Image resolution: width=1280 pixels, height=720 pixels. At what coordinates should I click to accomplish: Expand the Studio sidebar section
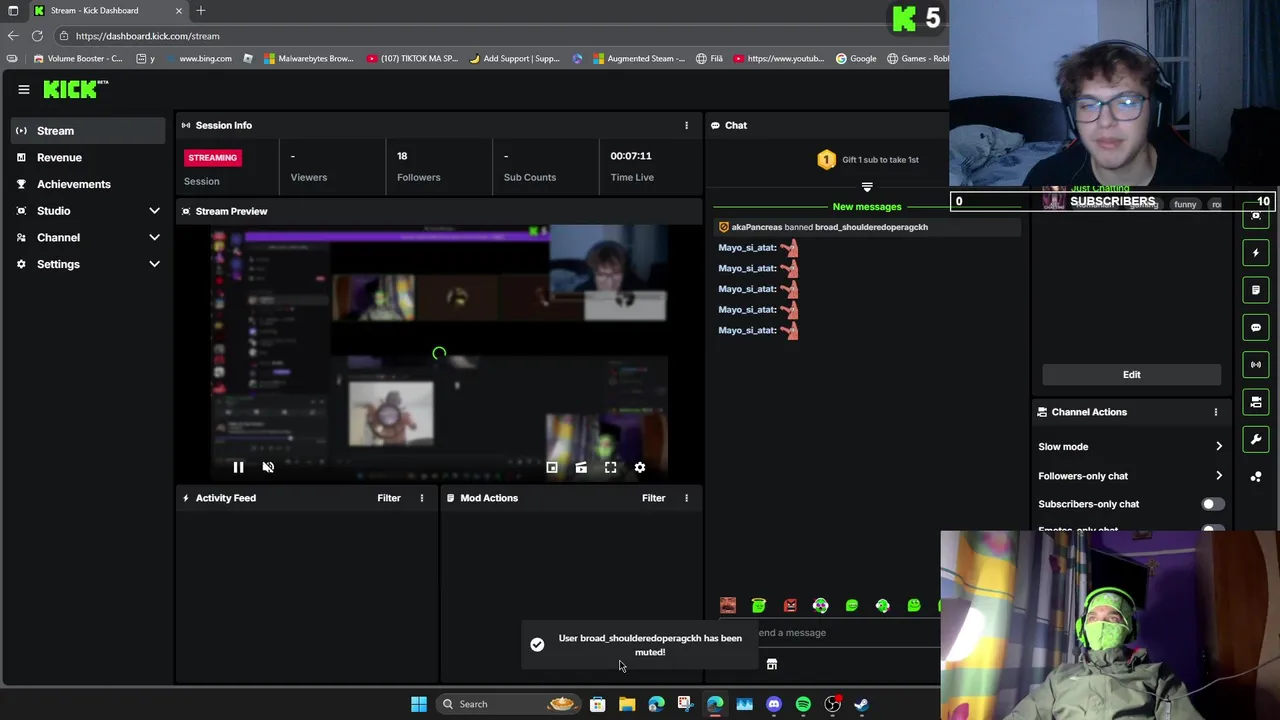(x=154, y=211)
